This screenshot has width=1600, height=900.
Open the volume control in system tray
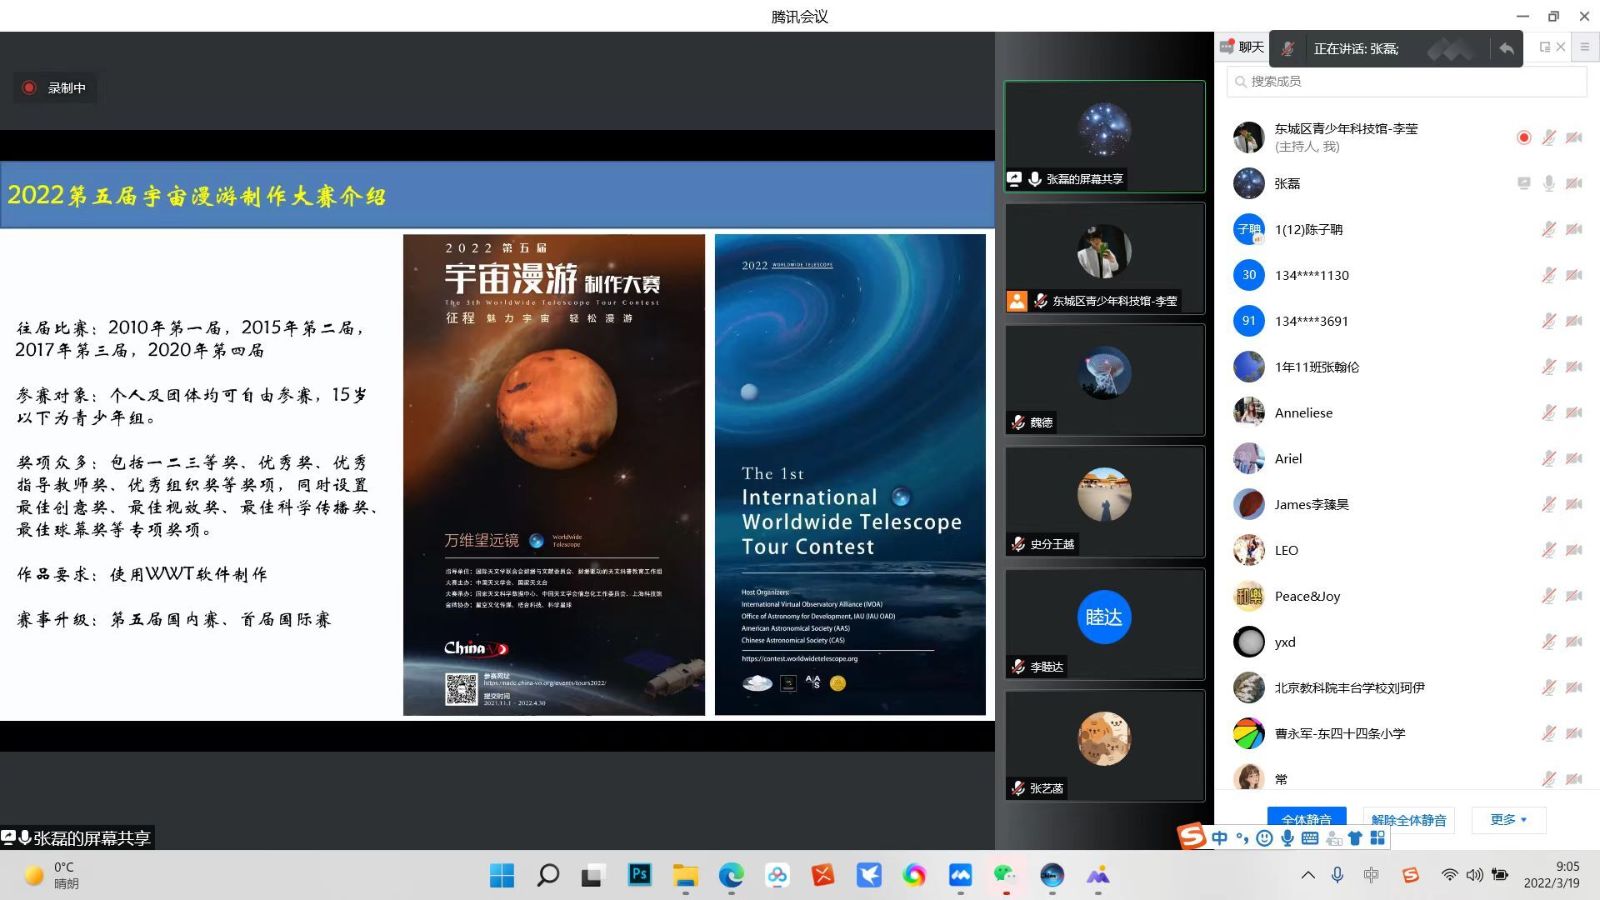pos(1474,875)
